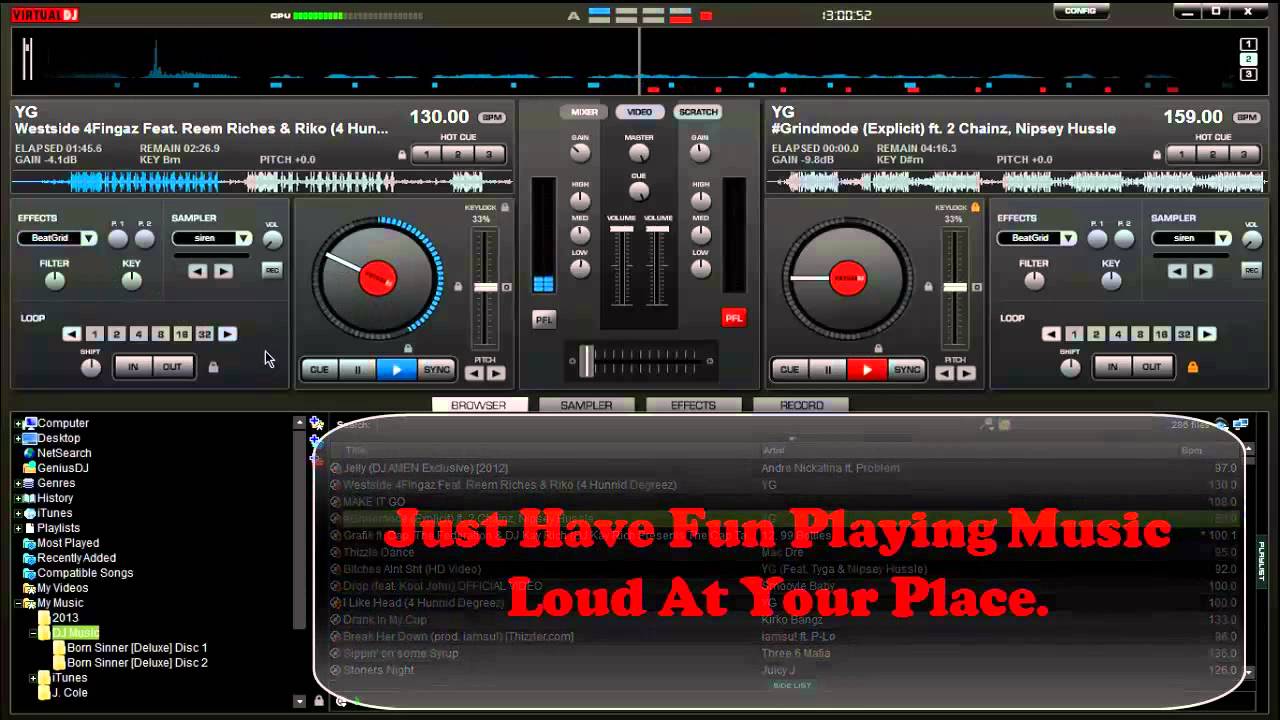Trigger hot cue 1 on left deck
Image resolution: width=1280 pixels, height=720 pixels.
tap(427, 155)
